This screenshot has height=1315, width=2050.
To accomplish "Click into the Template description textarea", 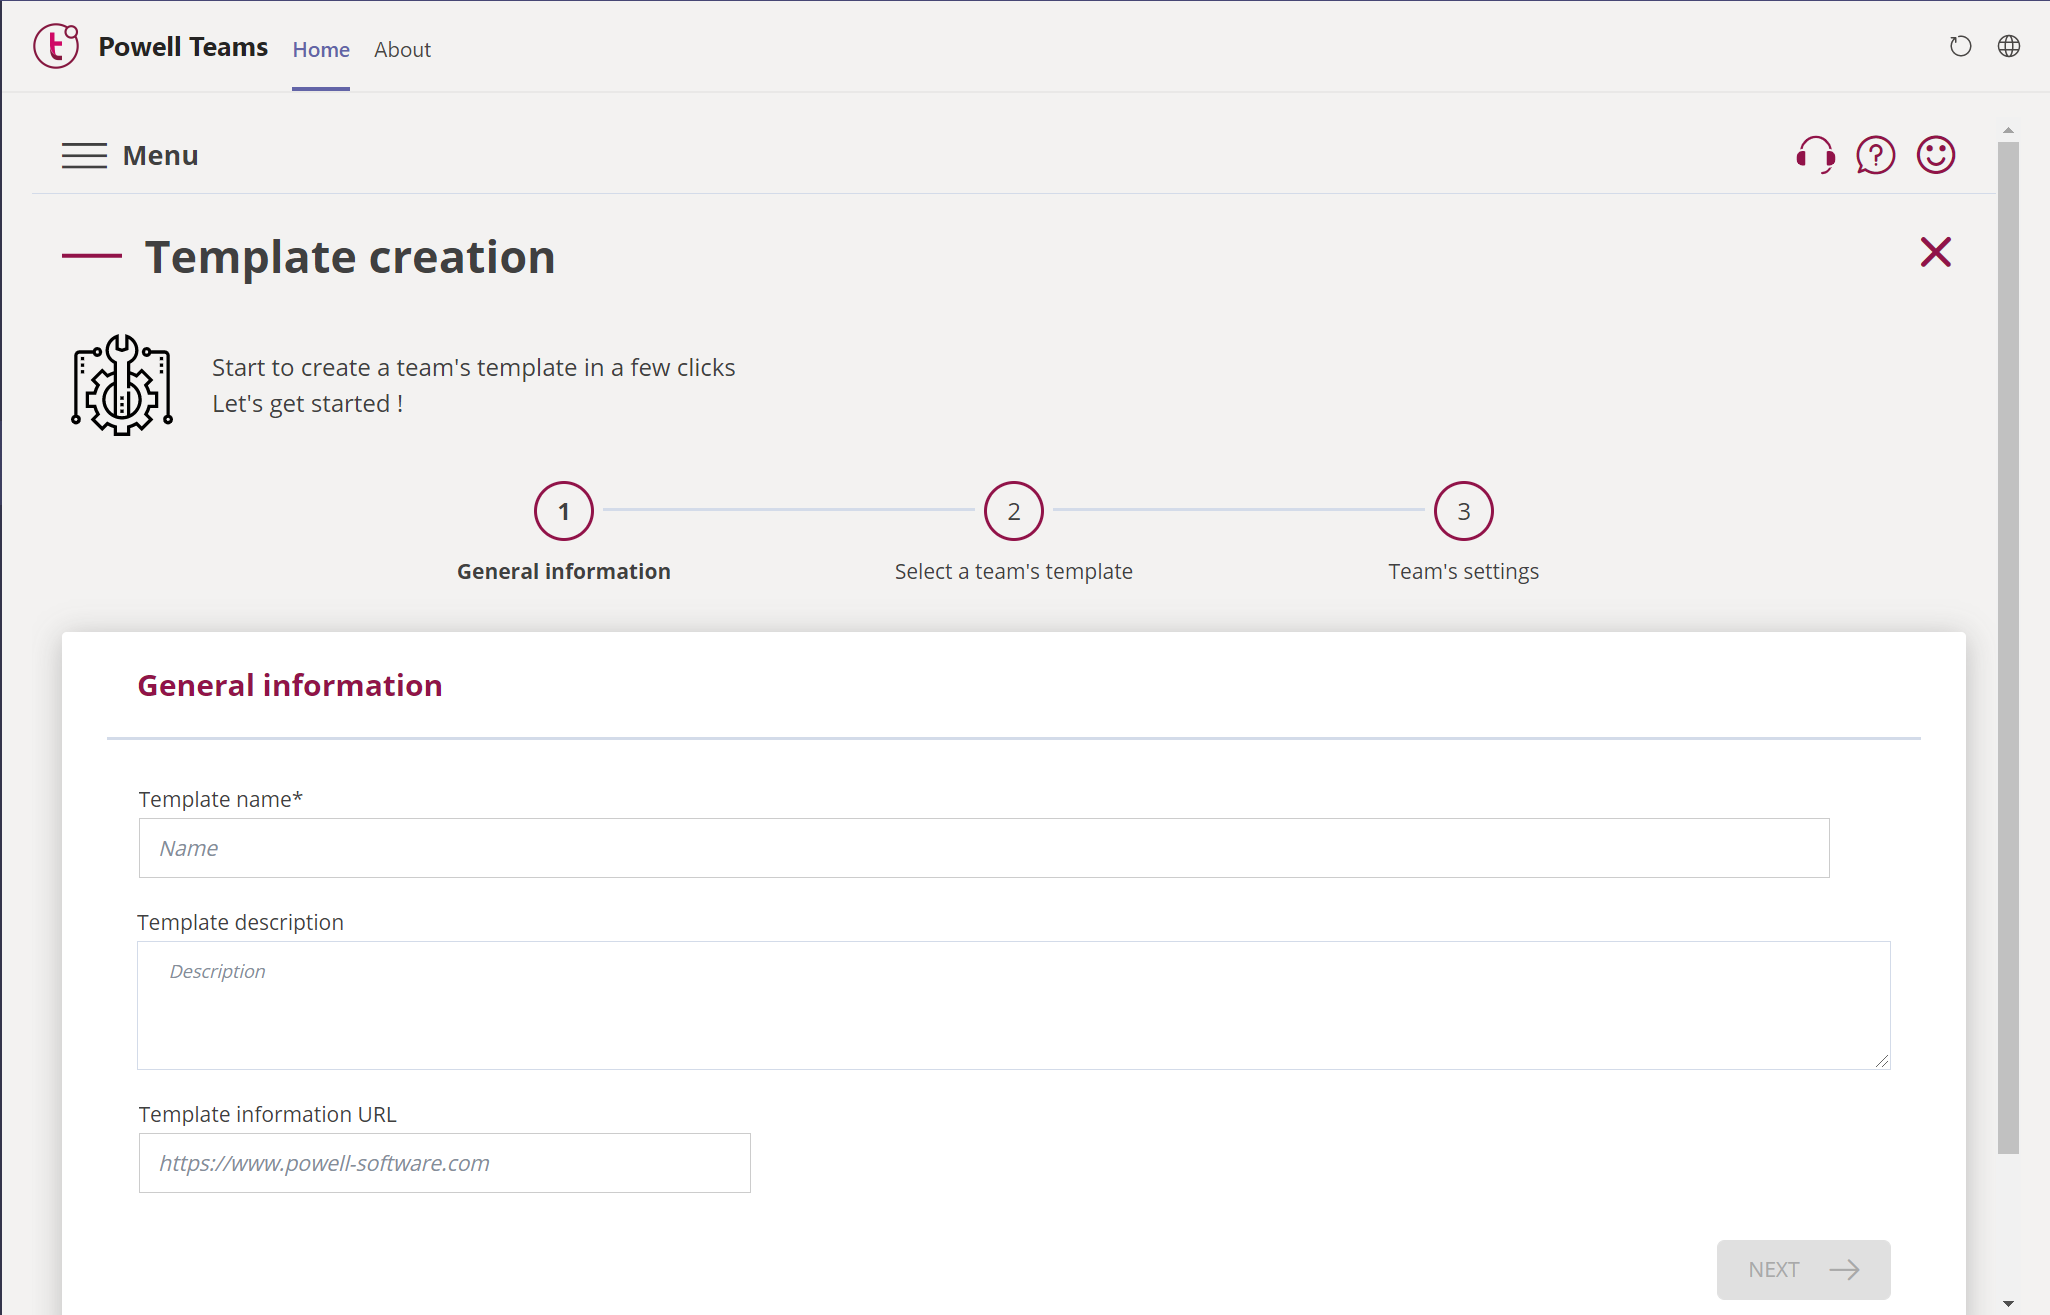I will pos(1014,1005).
